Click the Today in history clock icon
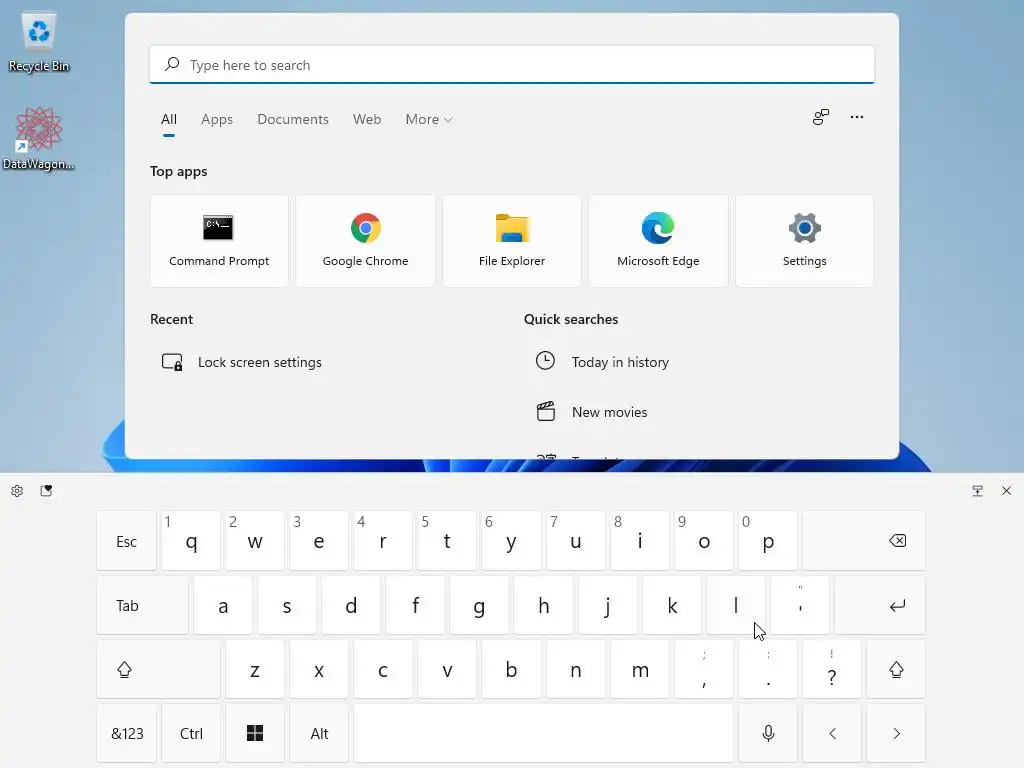 point(545,361)
